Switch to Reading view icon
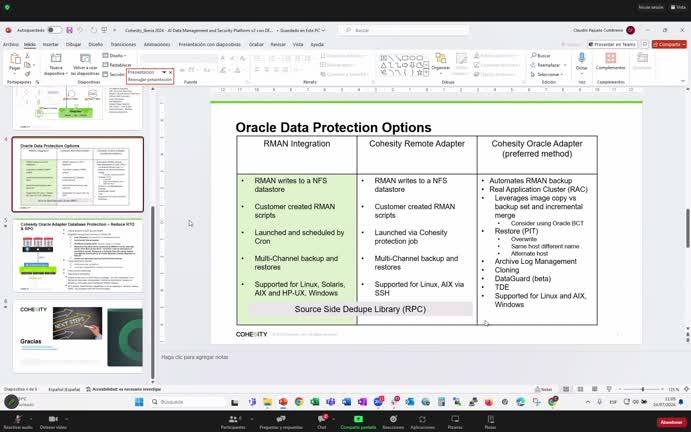Image resolution: width=691 pixels, height=432 pixels. 594,389
